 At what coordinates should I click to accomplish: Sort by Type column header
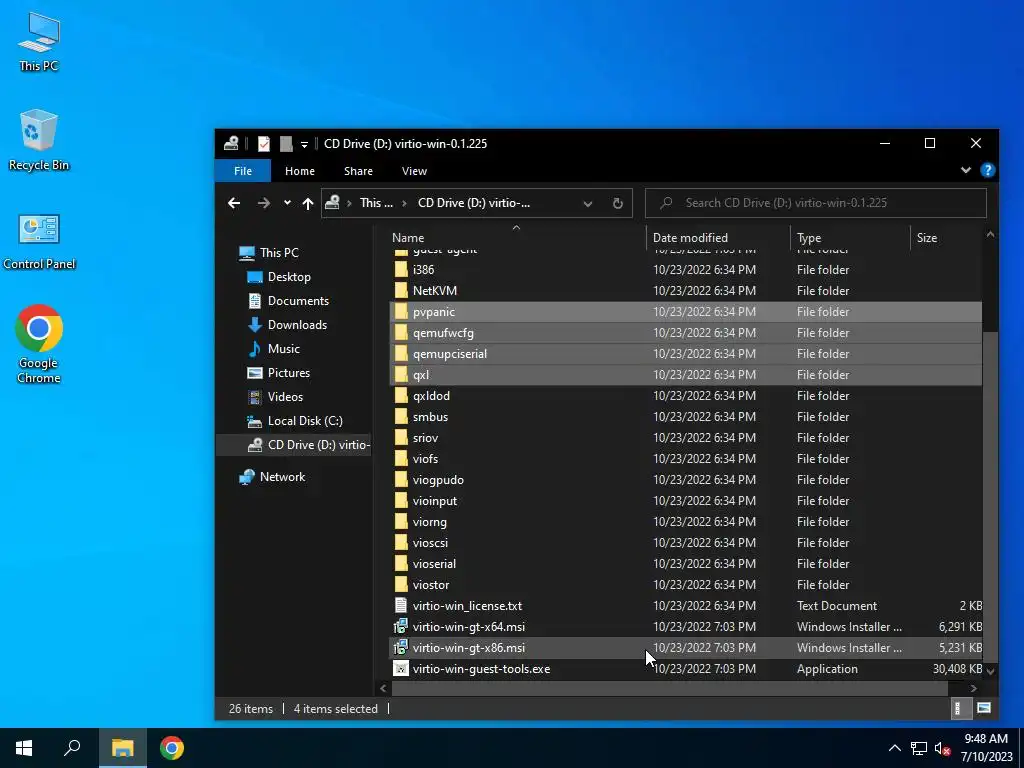(849, 238)
